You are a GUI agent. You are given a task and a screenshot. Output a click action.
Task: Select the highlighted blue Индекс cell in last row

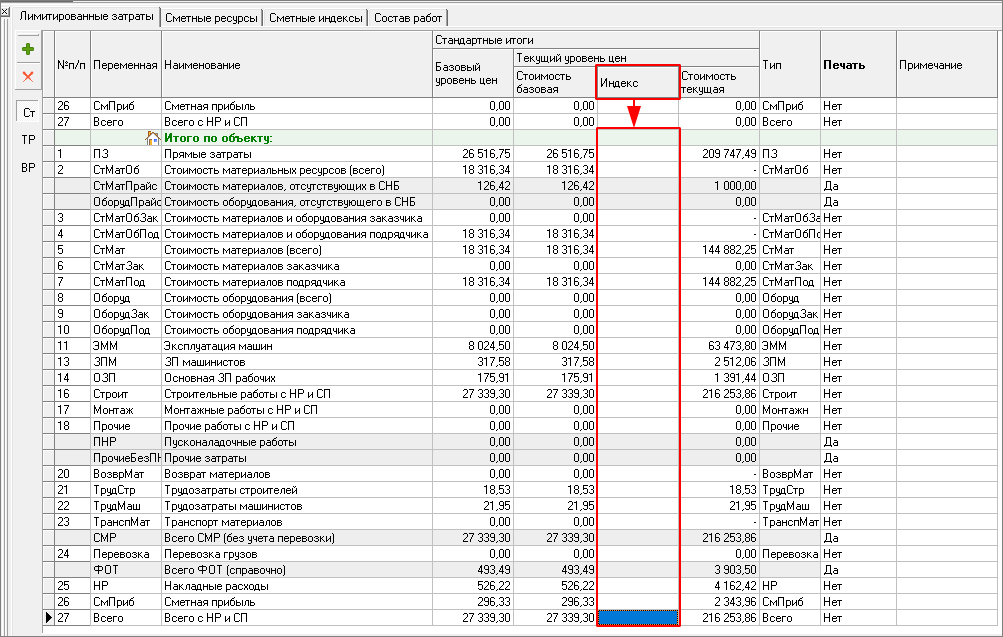[638, 619]
